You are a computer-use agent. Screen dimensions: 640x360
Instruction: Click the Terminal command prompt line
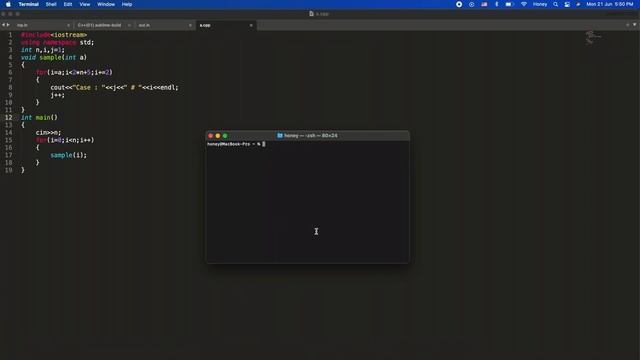(236, 144)
